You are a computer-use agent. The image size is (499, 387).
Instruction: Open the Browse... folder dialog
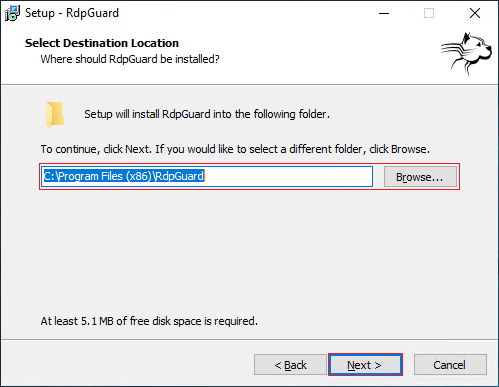click(x=420, y=177)
